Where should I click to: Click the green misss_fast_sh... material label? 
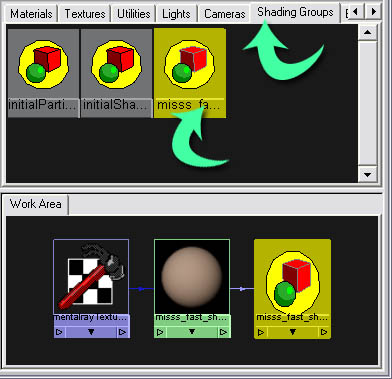(x=191, y=318)
